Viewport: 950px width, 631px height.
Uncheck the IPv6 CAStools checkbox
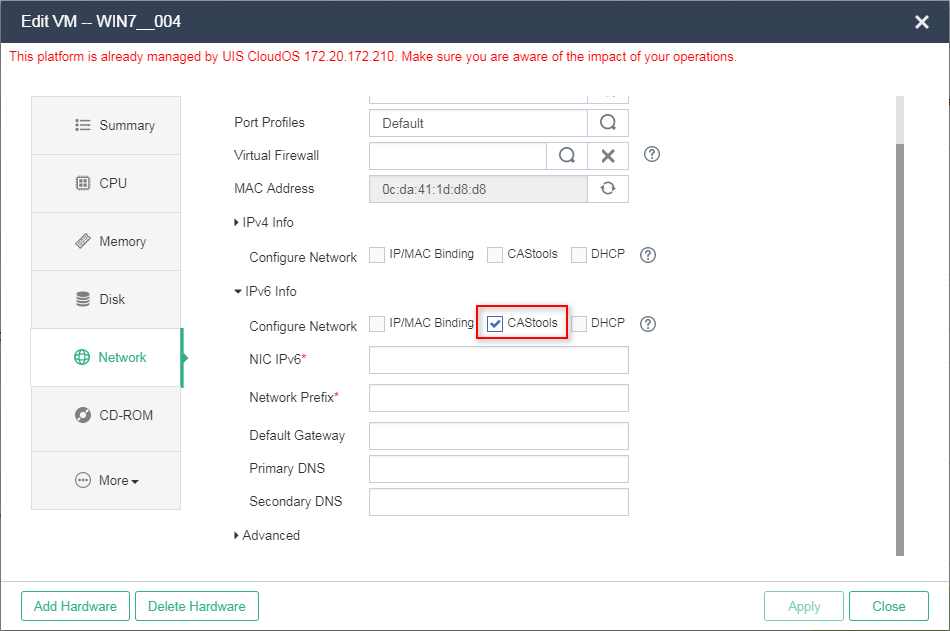(495, 324)
